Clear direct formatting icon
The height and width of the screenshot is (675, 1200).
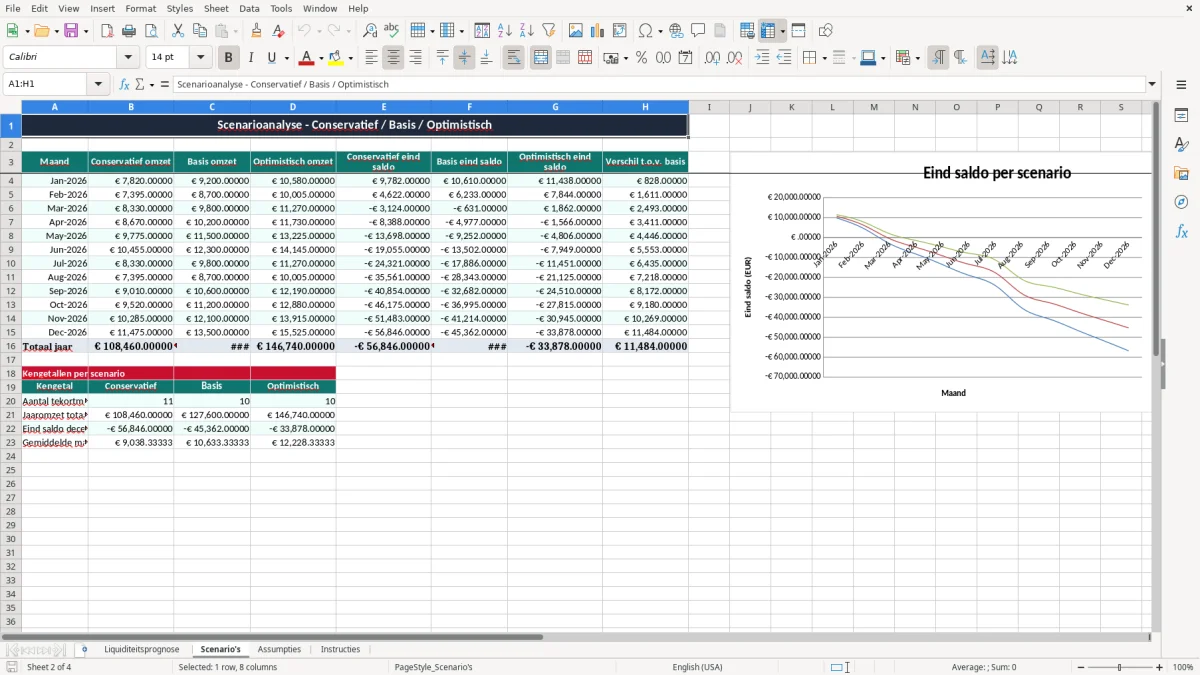279,31
